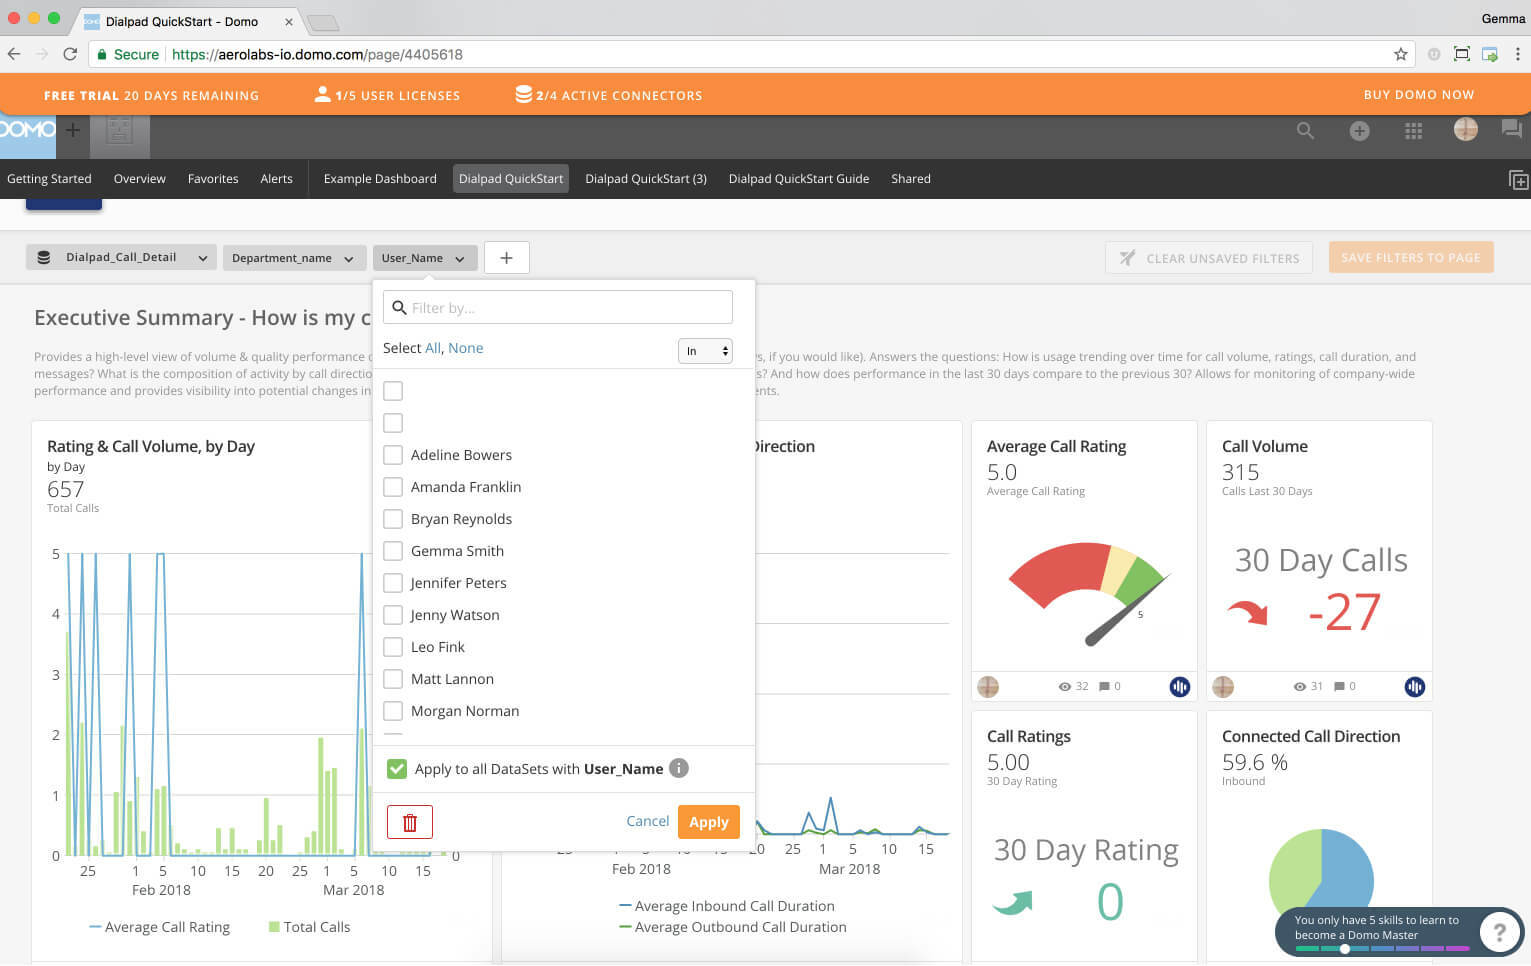This screenshot has width=1531, height=966.
Task: Check the Gemma Smith checkbox
Action: point(393,551)
